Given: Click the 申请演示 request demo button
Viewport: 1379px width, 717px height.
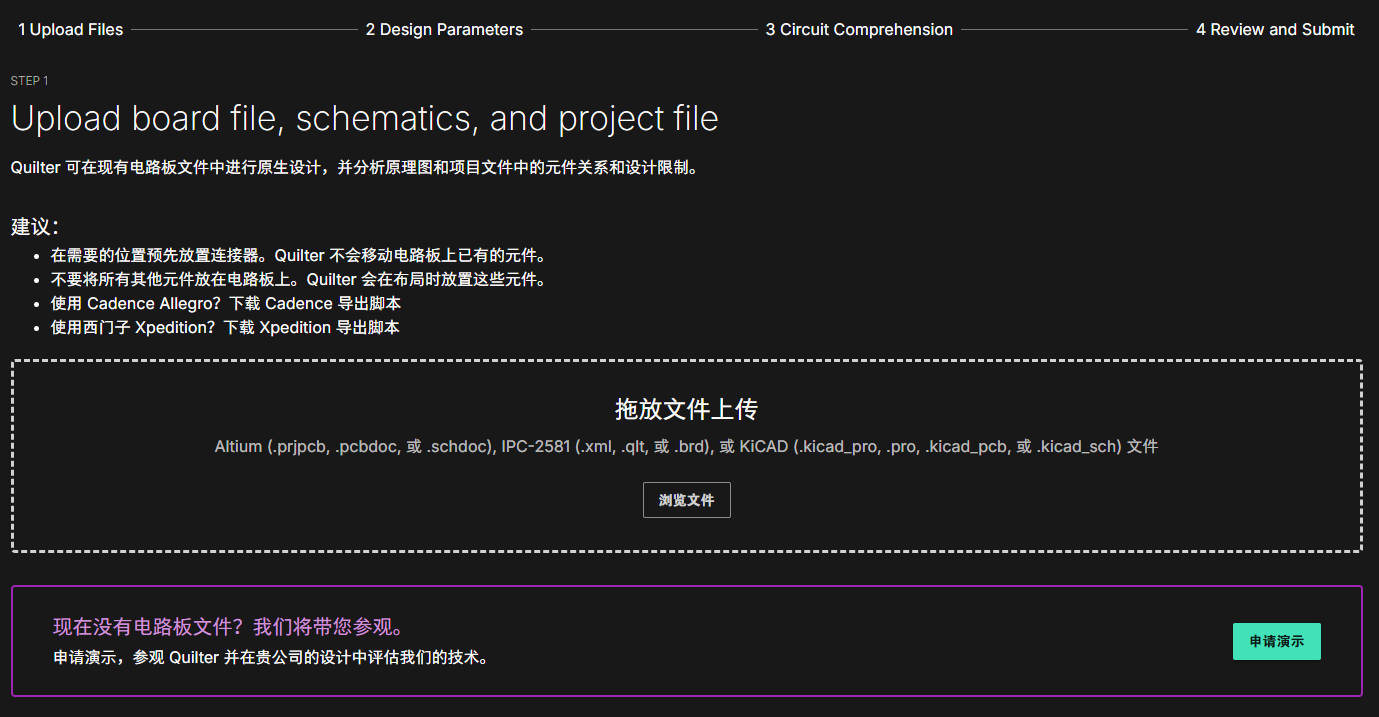Looking at the screenshot, I should (1277, 642).
